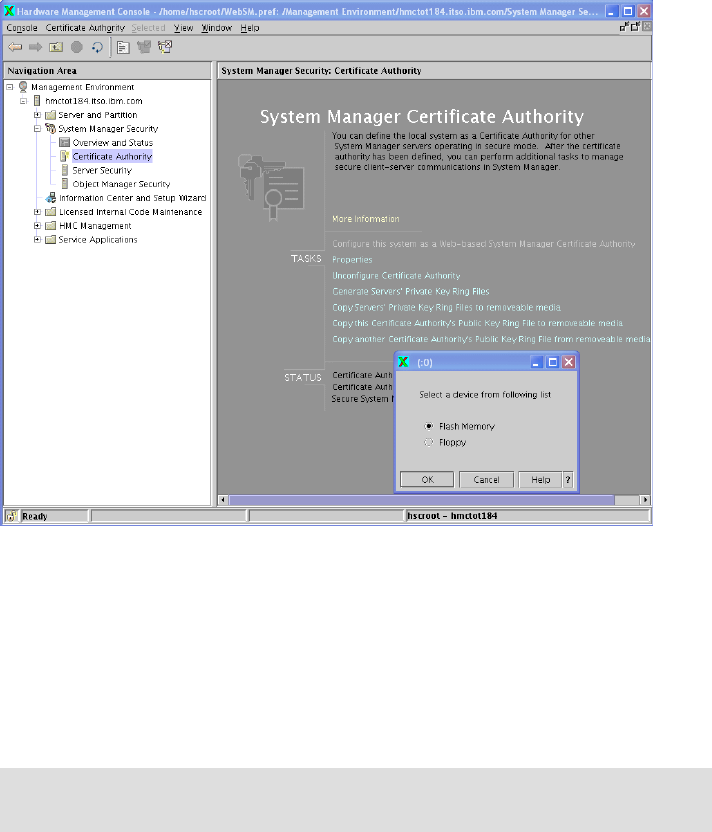Click the Stop loading toolbar icon
This screenshot has width=712, height=832.
(77, 47)
